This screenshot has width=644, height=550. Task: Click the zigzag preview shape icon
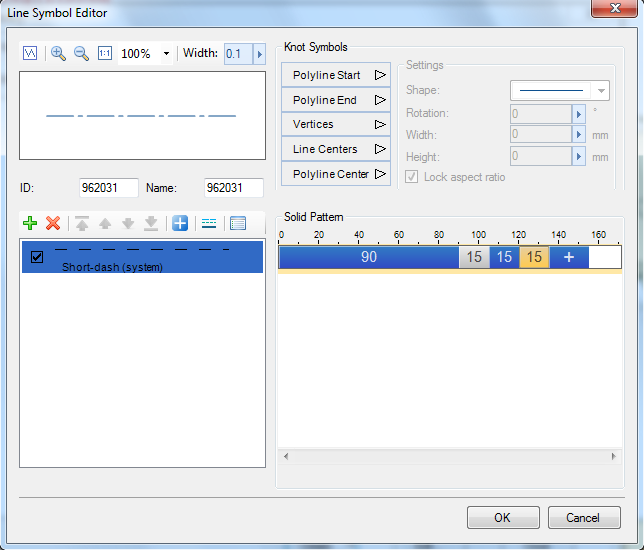(x=30, y=53)
